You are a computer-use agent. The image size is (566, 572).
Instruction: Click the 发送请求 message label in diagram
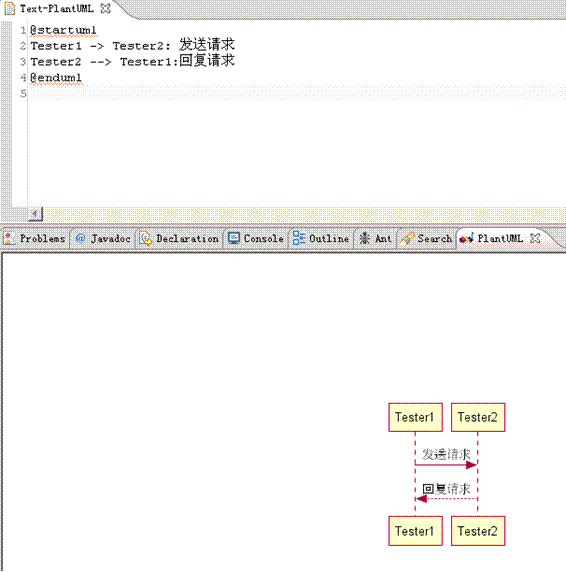coord(446,454)
